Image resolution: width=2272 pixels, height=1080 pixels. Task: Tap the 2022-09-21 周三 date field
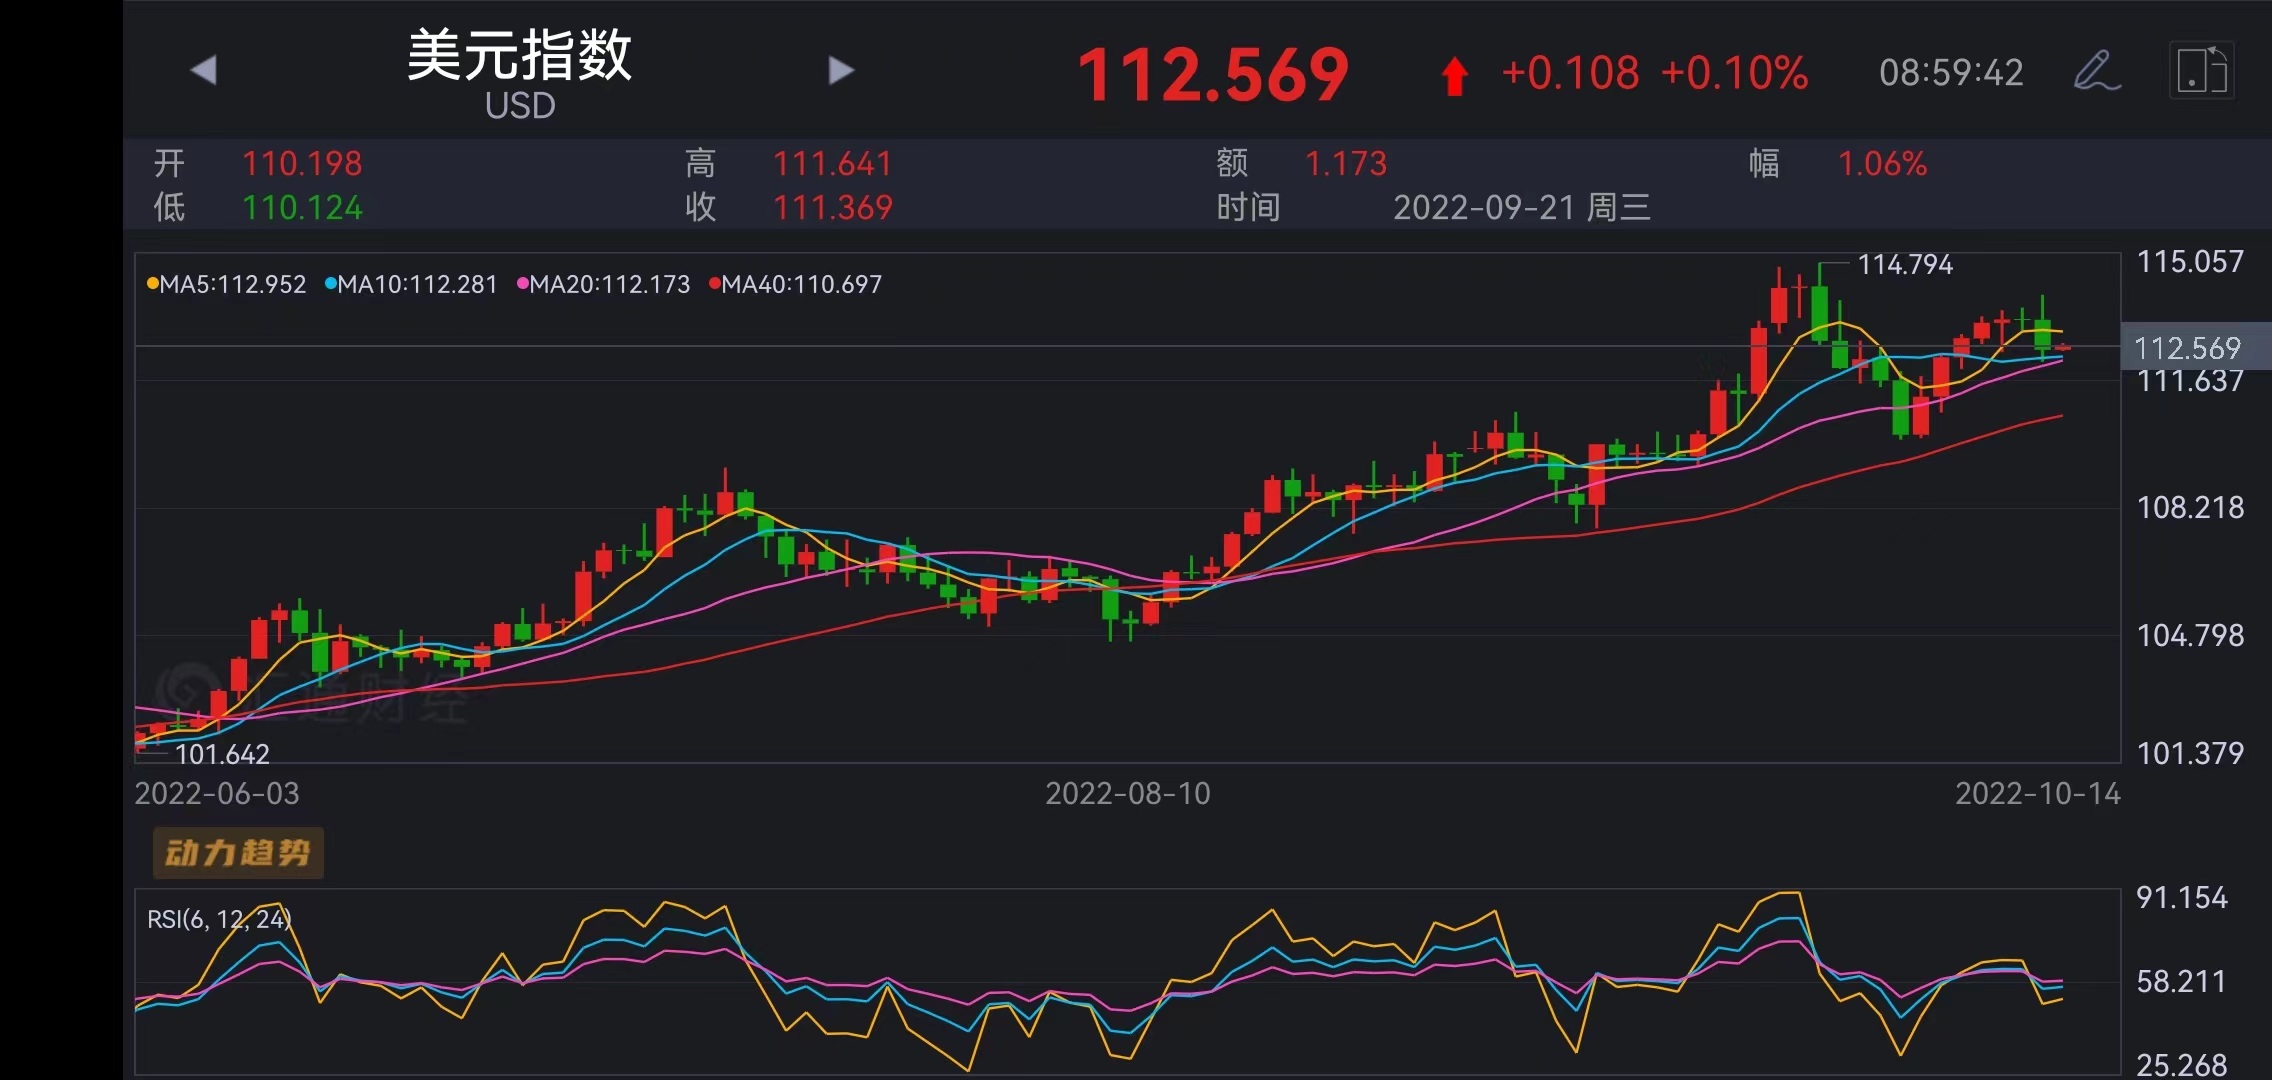(x=1521, y=207)
